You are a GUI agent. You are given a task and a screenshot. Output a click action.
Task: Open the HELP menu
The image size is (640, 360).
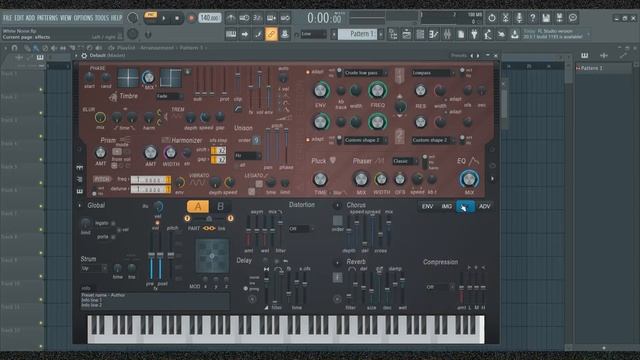[116, 18]
